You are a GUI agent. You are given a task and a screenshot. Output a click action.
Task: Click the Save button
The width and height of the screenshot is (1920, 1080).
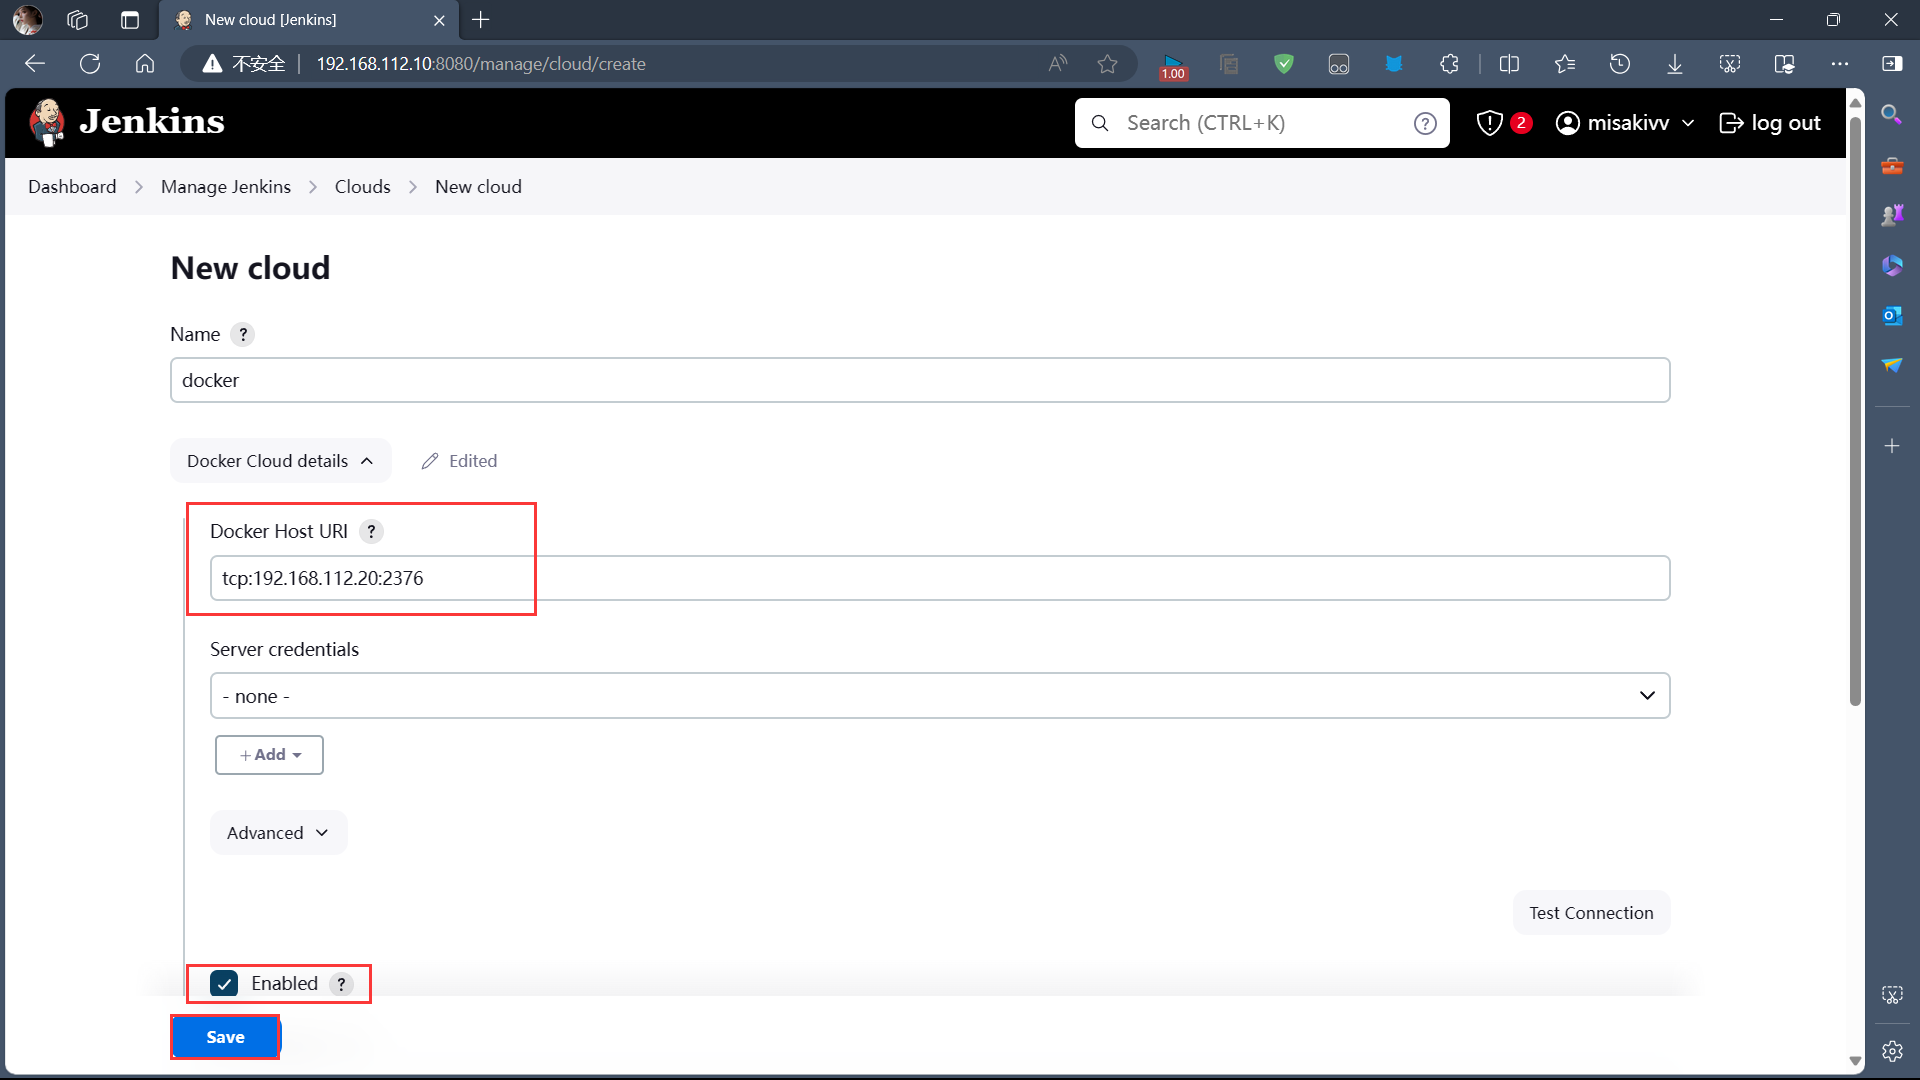click(225, 1037)
